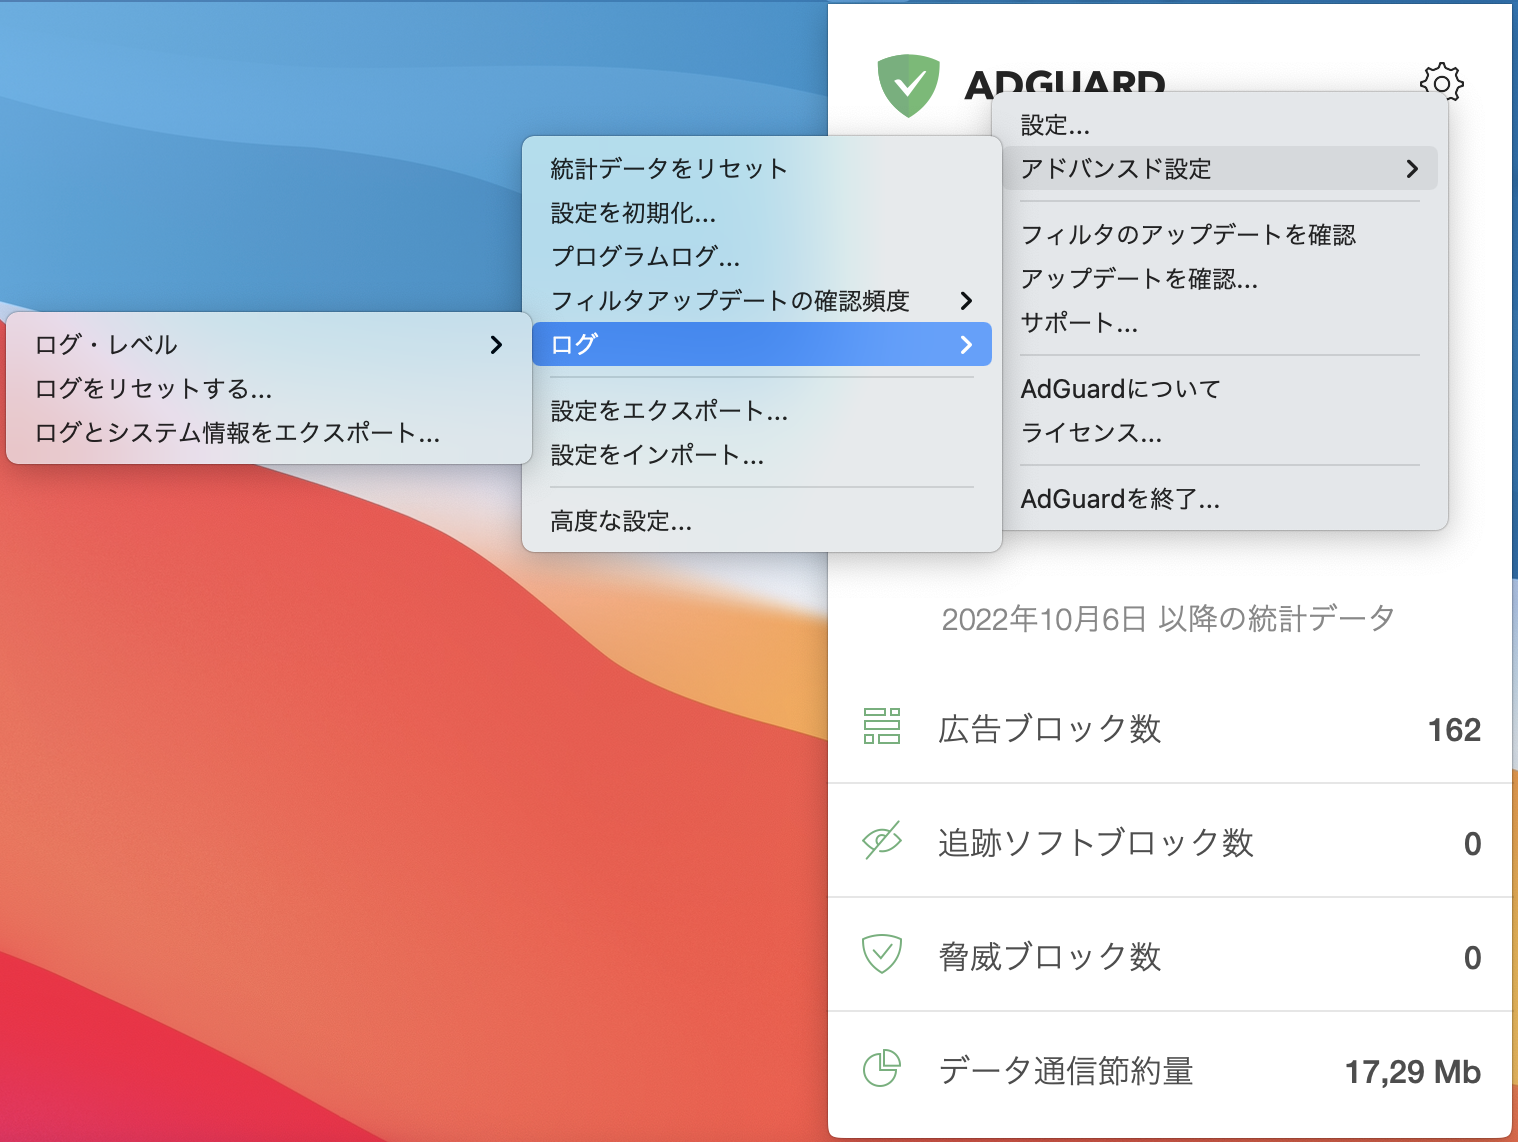Screen dimensions: 1518x1142
Task: Click the 脅威ブロック数 label
Action: 1049,956
